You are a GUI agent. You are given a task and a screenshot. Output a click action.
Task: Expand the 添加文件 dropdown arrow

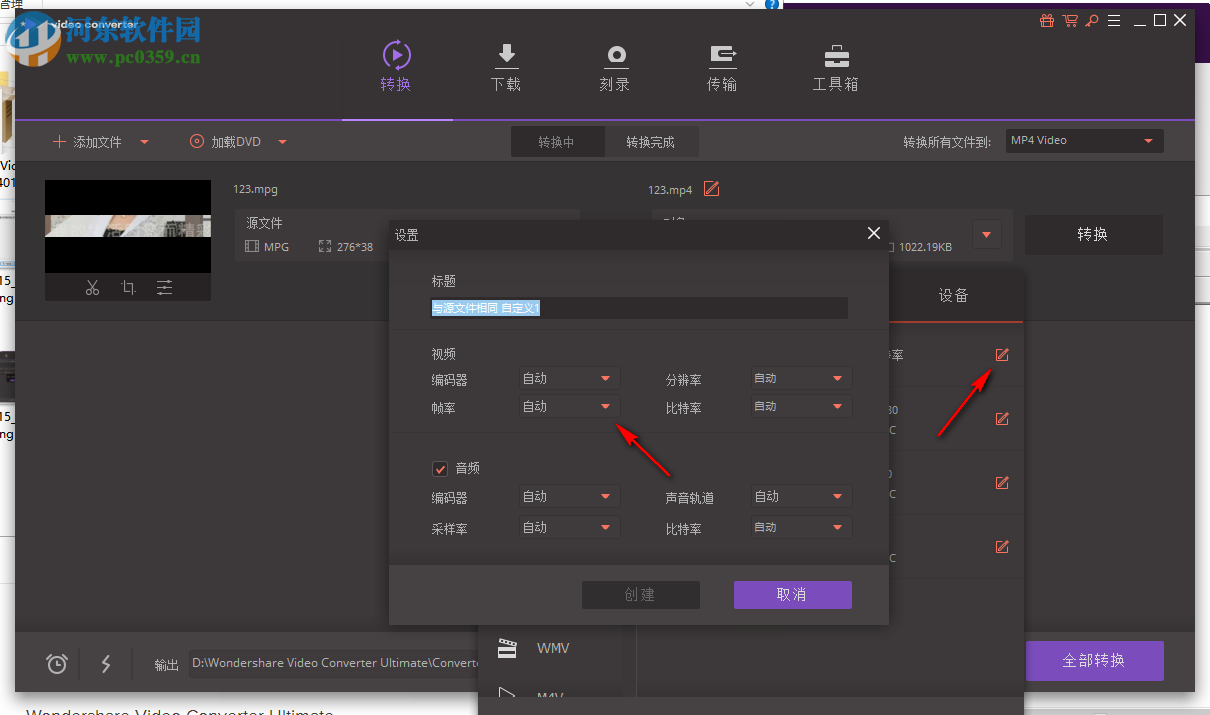(x=144, y=142)
